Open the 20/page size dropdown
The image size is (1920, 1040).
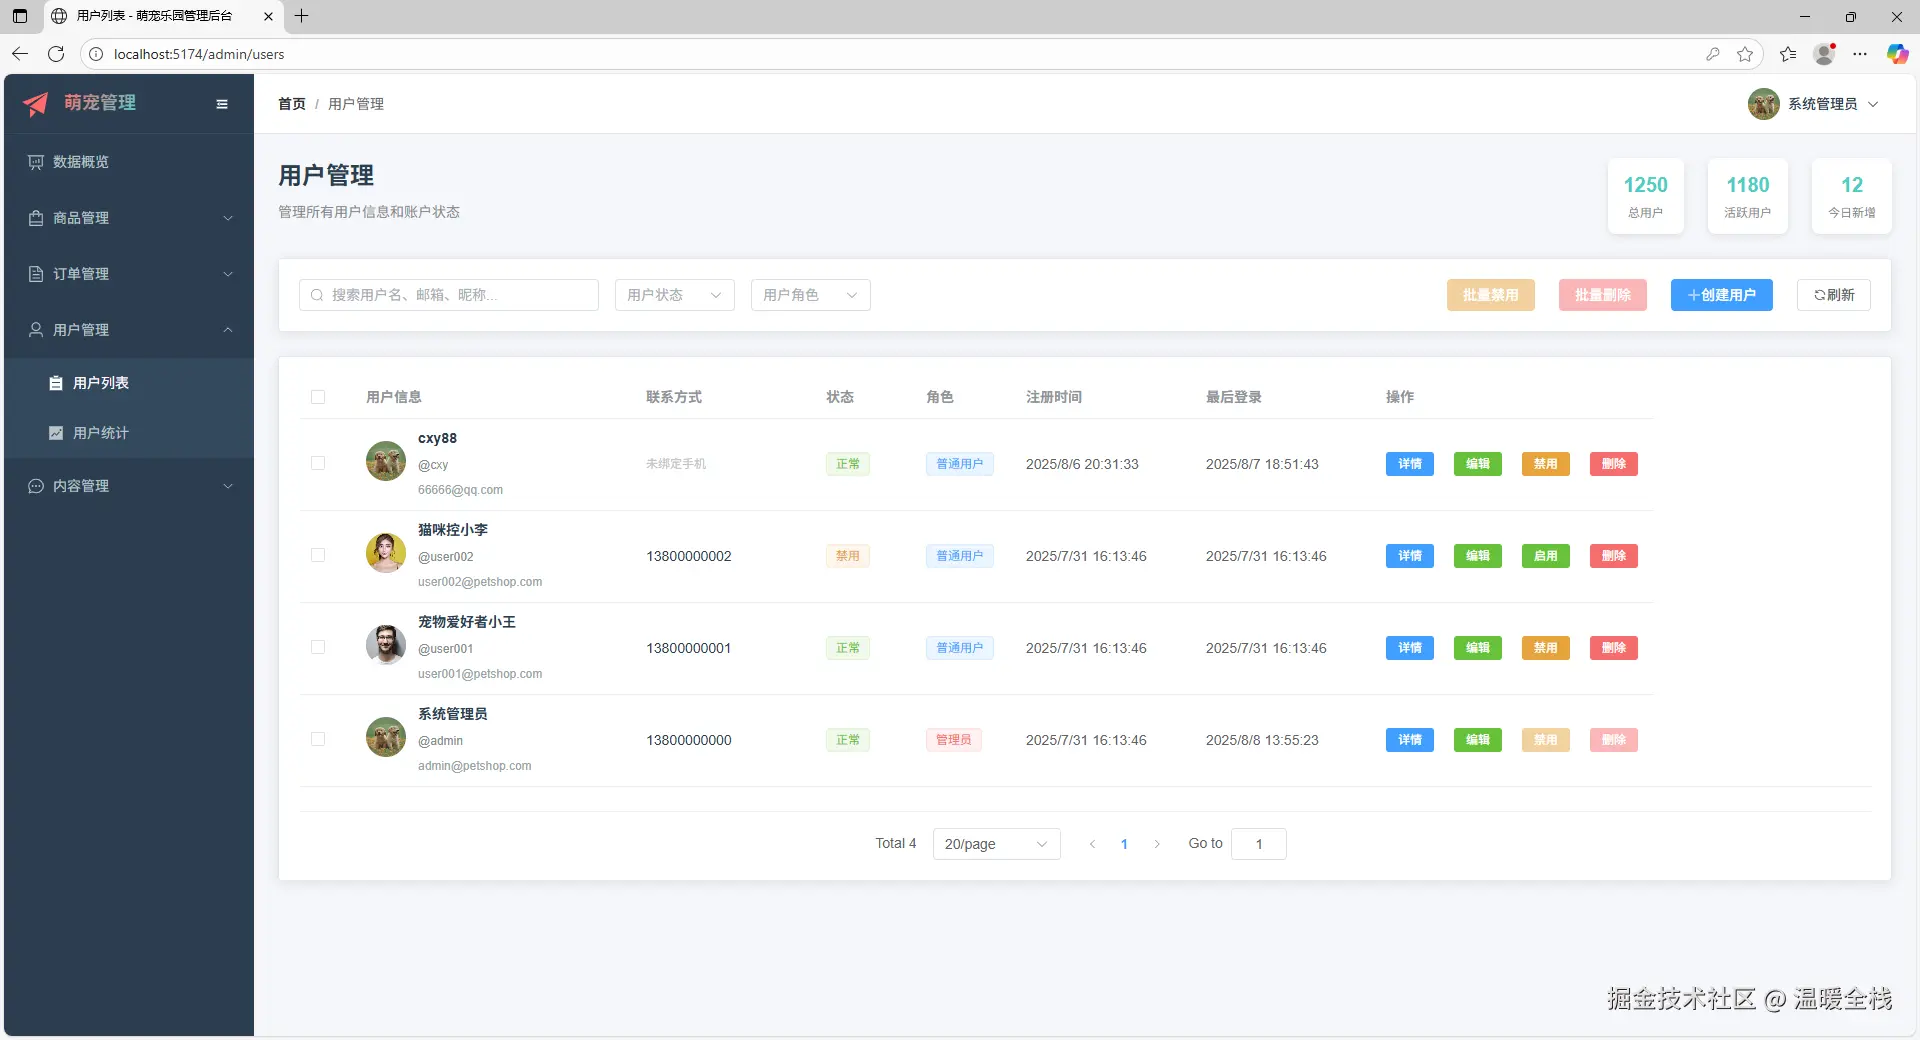click(x=997, y=844)
